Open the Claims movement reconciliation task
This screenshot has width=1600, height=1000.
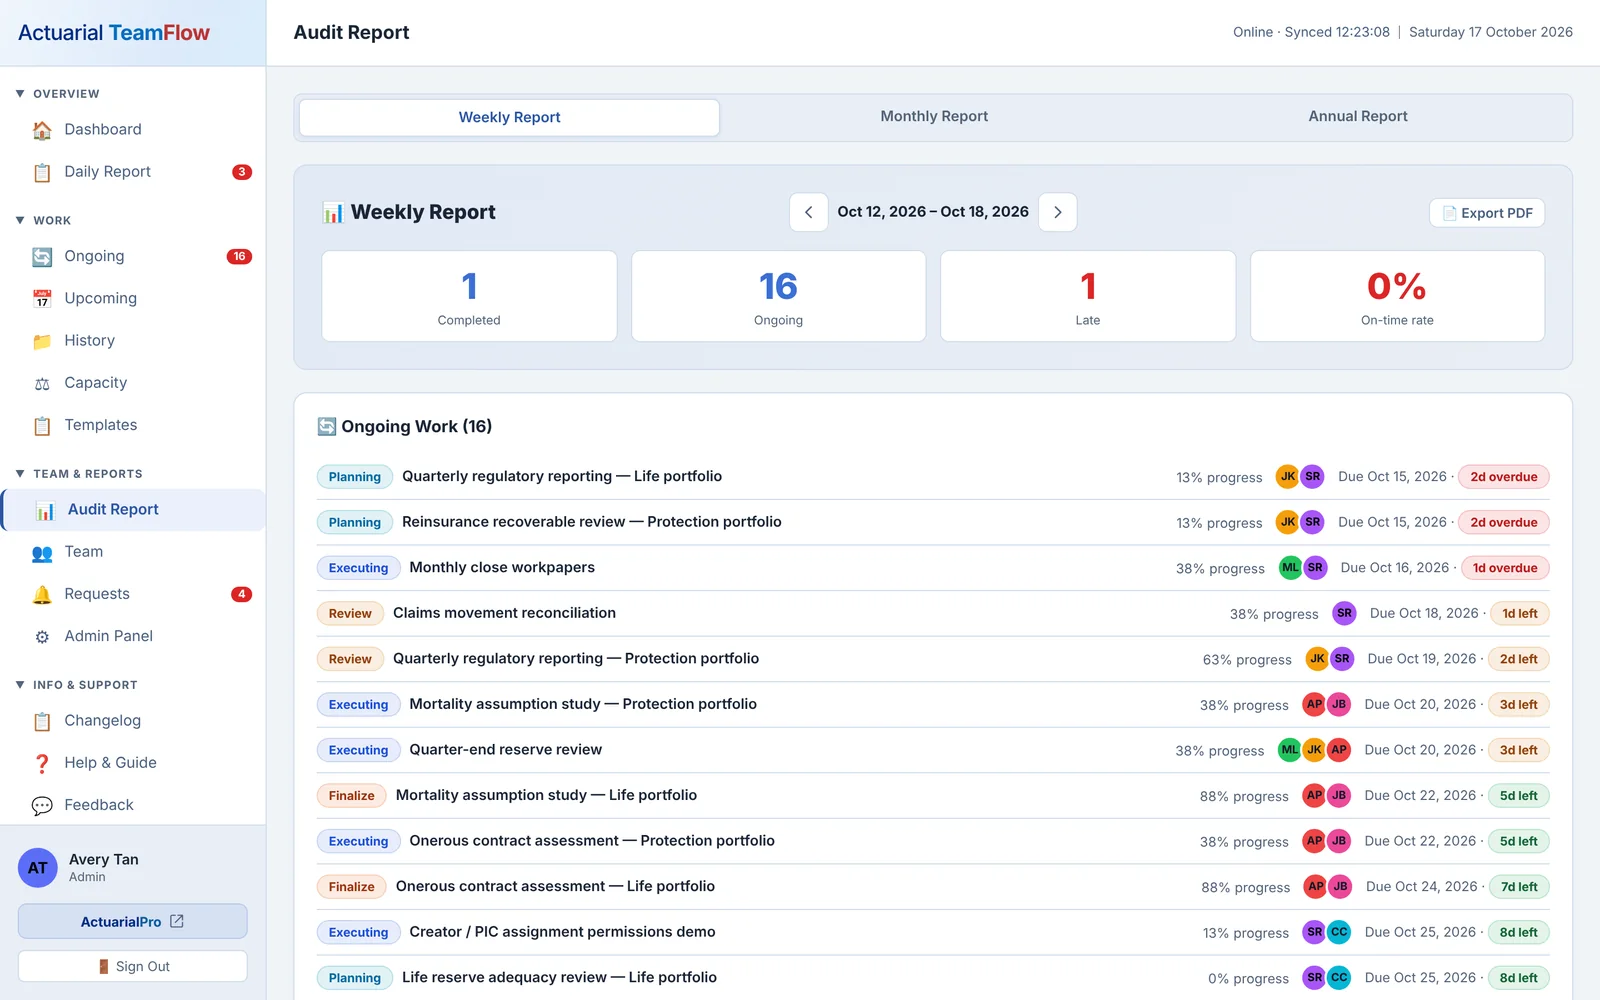point(933,613)
